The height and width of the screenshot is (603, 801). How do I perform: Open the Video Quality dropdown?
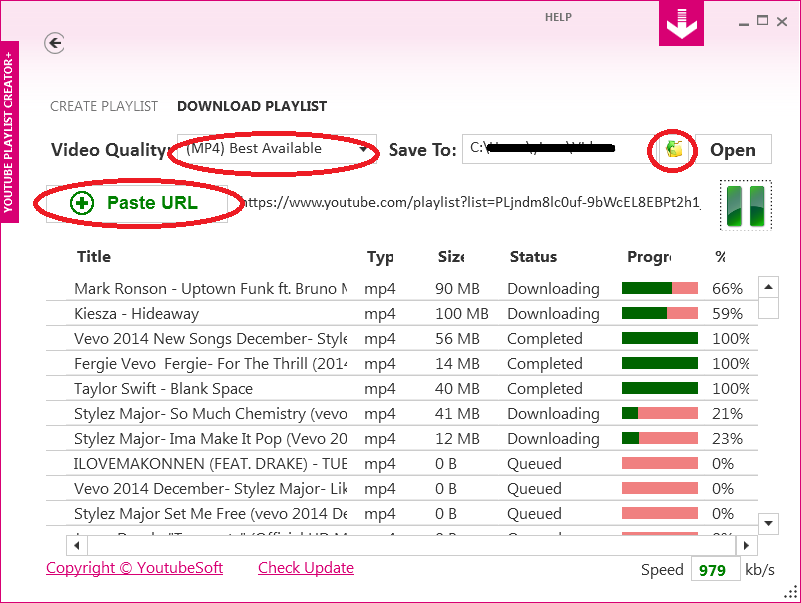(x=276, y=149)
